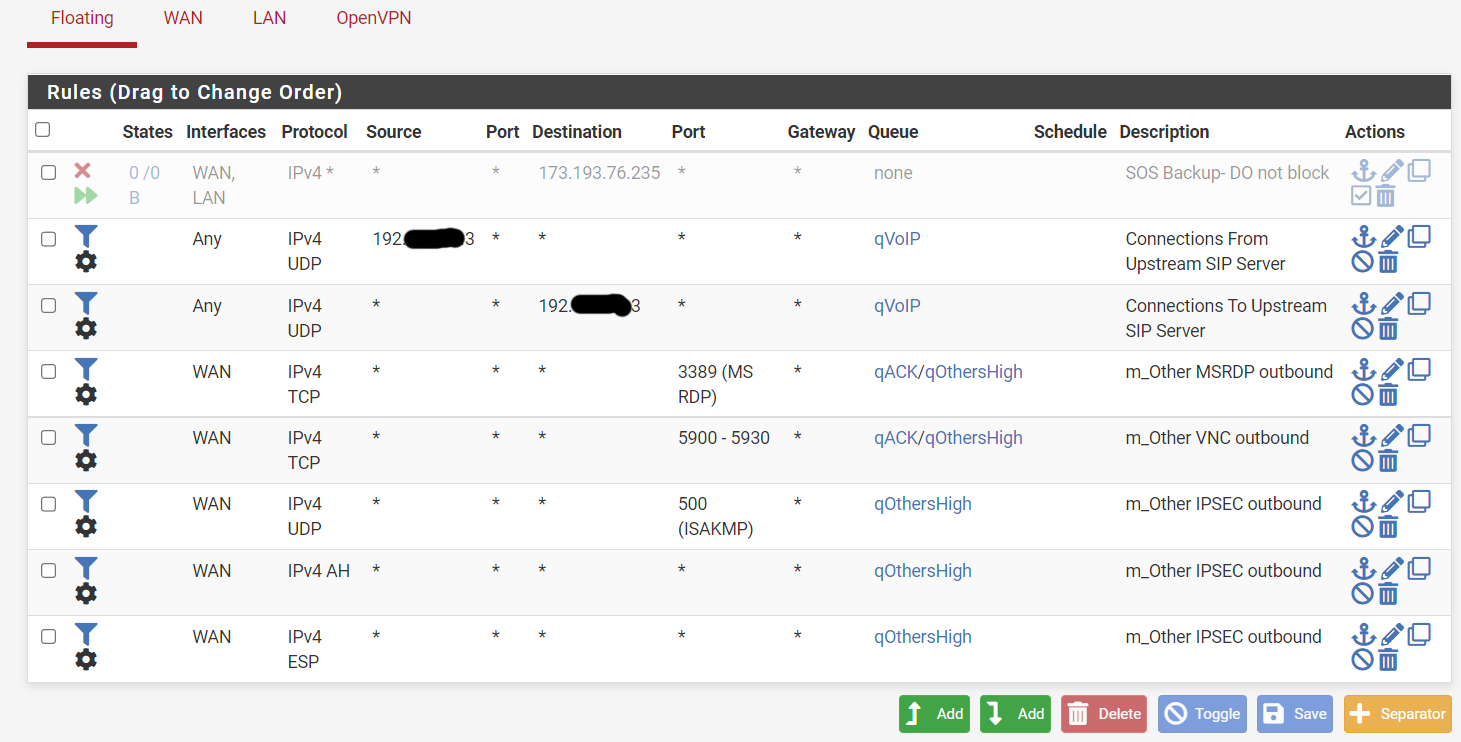Click the red Delete button
This screenshot has height=742, width=1461.
(1104, 714)
